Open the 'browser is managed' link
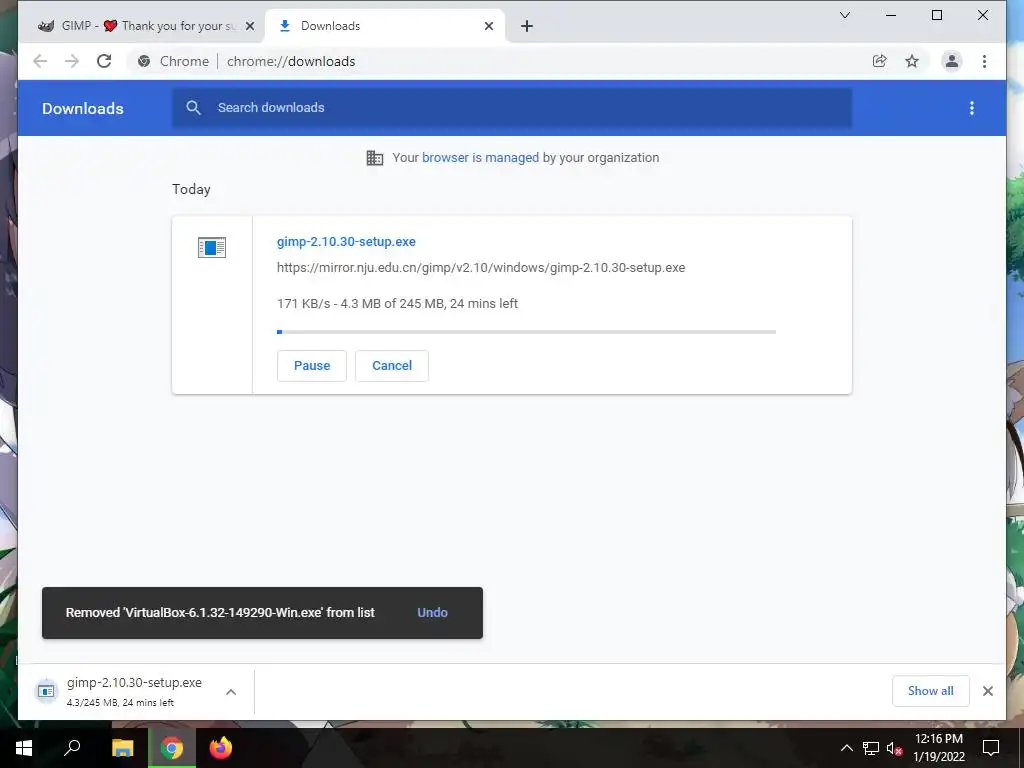 click(480, 157)
